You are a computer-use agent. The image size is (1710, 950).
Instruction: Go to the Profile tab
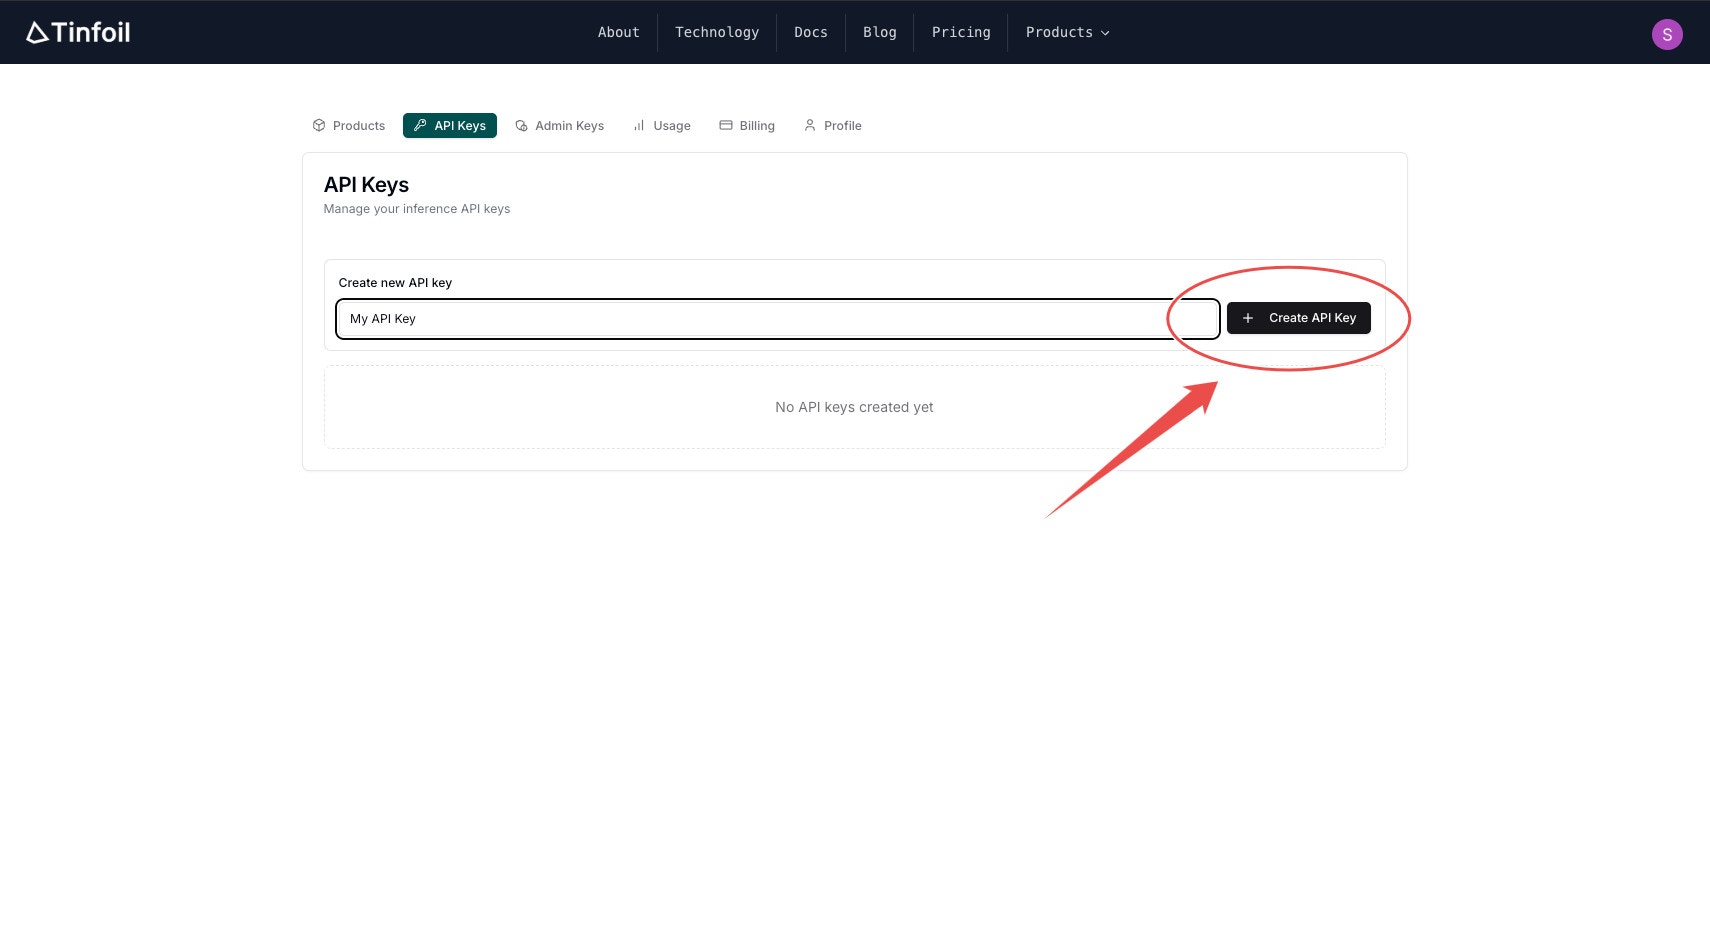833,126
